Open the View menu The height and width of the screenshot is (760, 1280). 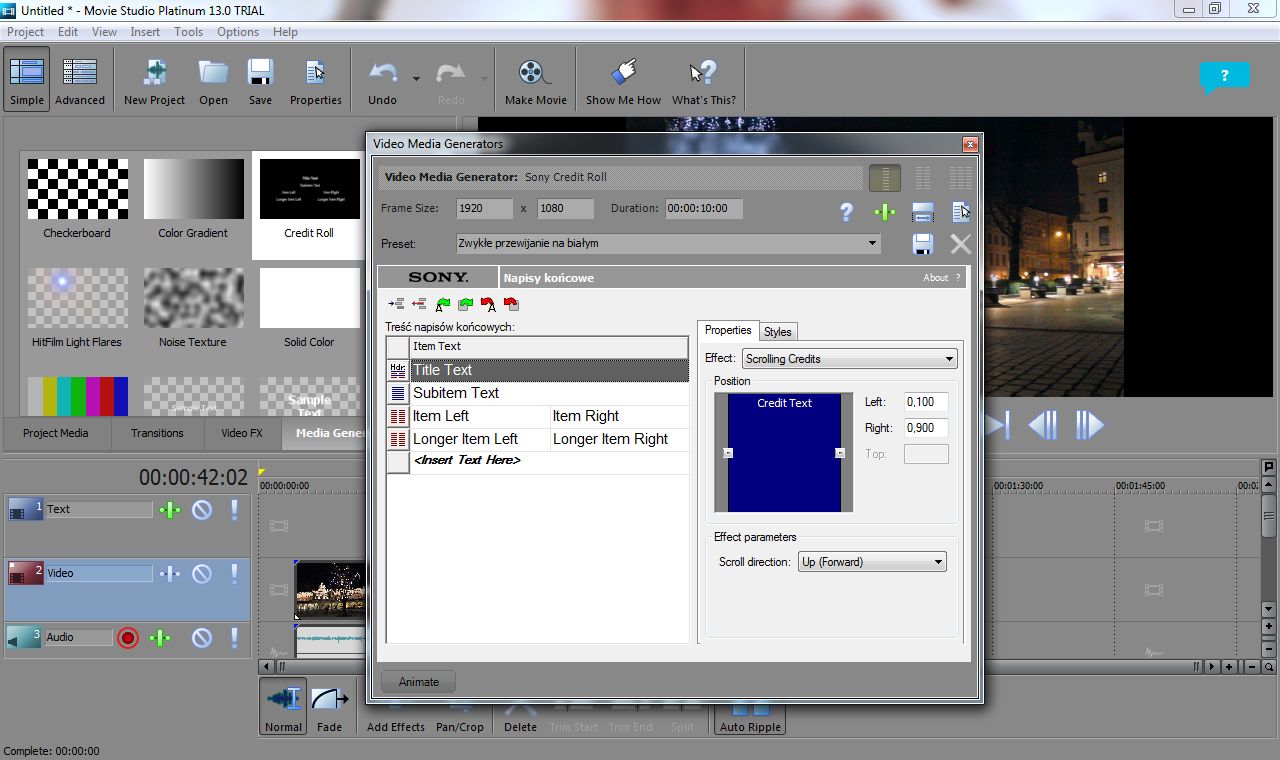[105, 32]
